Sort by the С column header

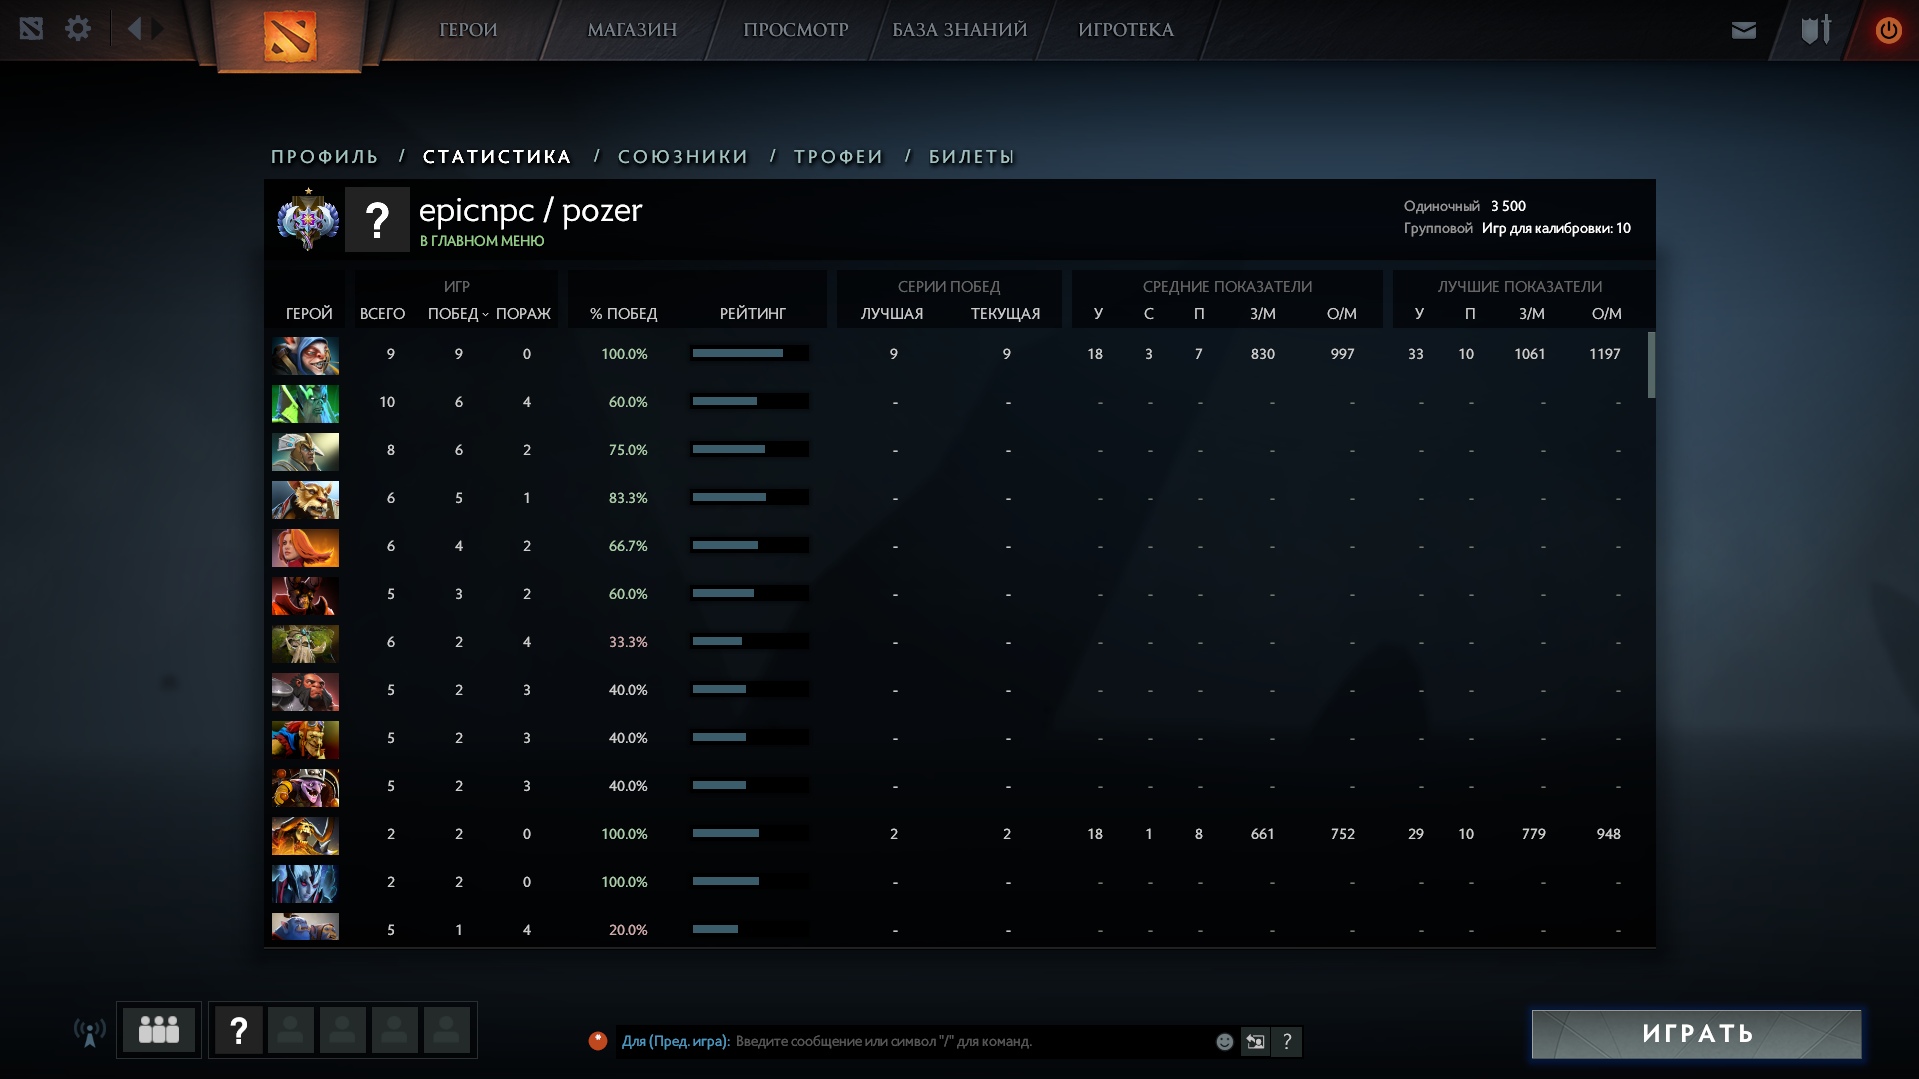tap(1149, 314)
